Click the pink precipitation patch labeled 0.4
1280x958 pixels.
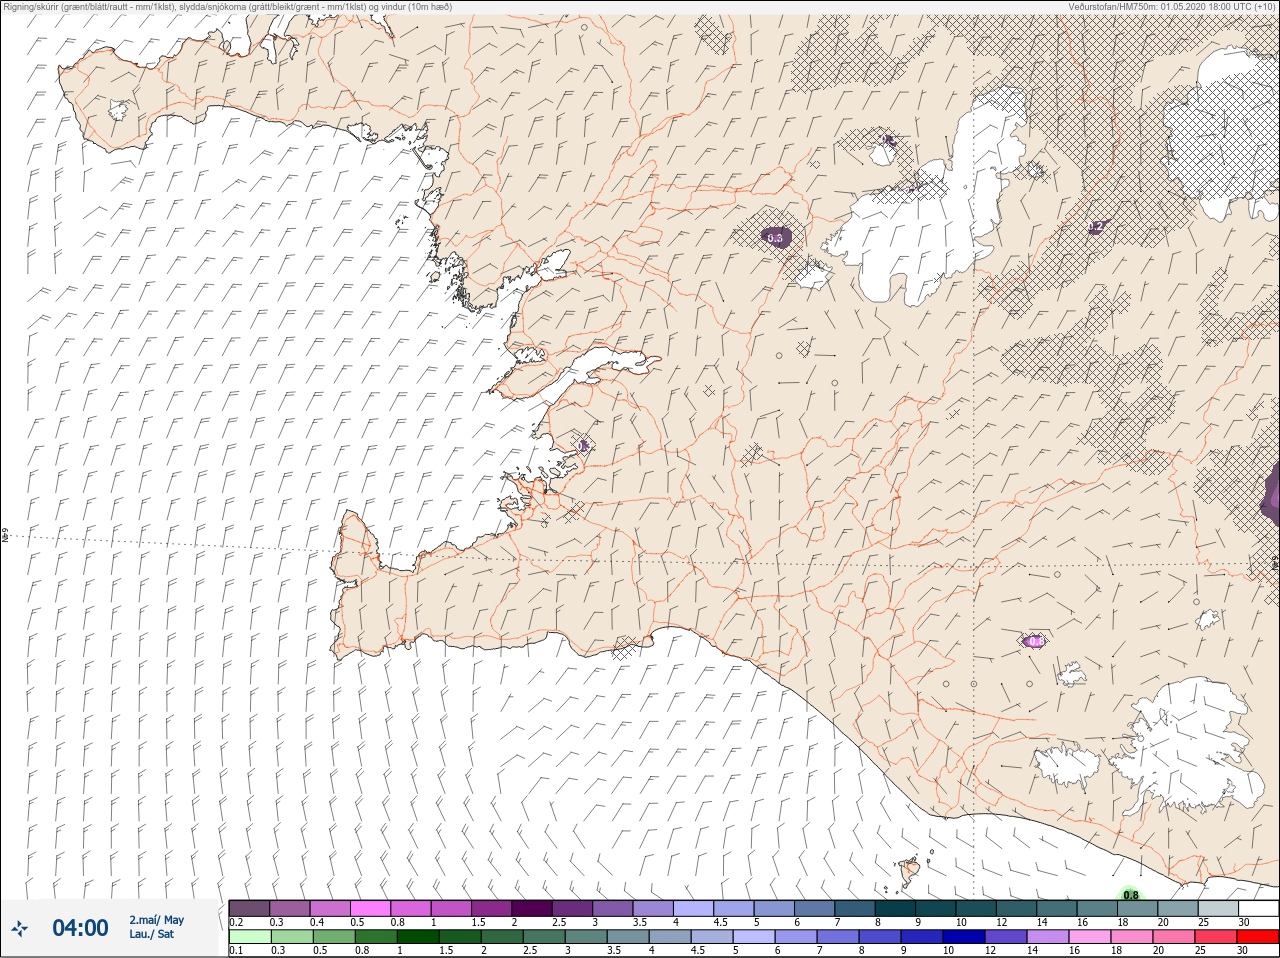tap(1035, 641)
